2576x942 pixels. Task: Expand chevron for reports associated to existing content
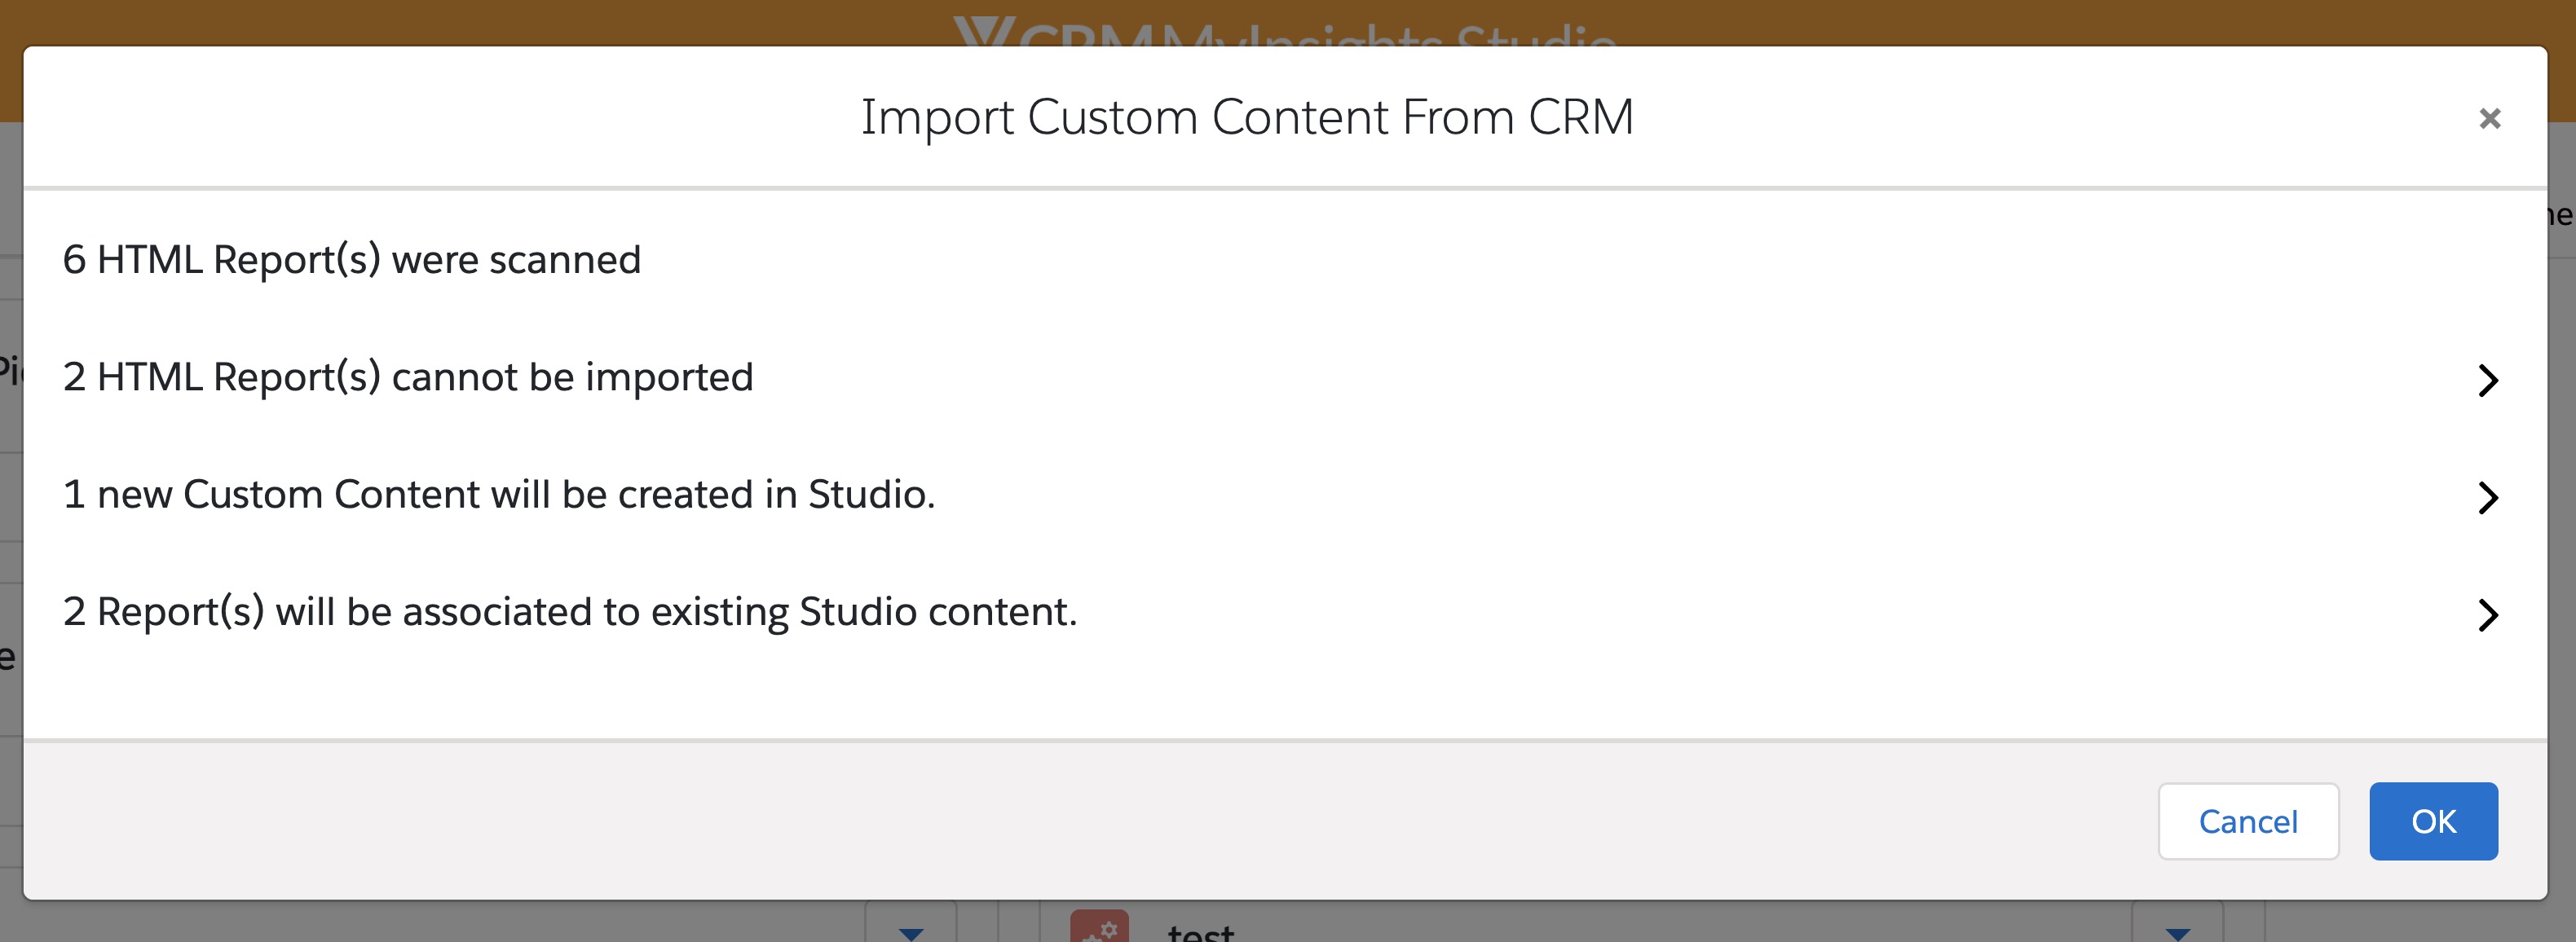(x=2488, y=614)
